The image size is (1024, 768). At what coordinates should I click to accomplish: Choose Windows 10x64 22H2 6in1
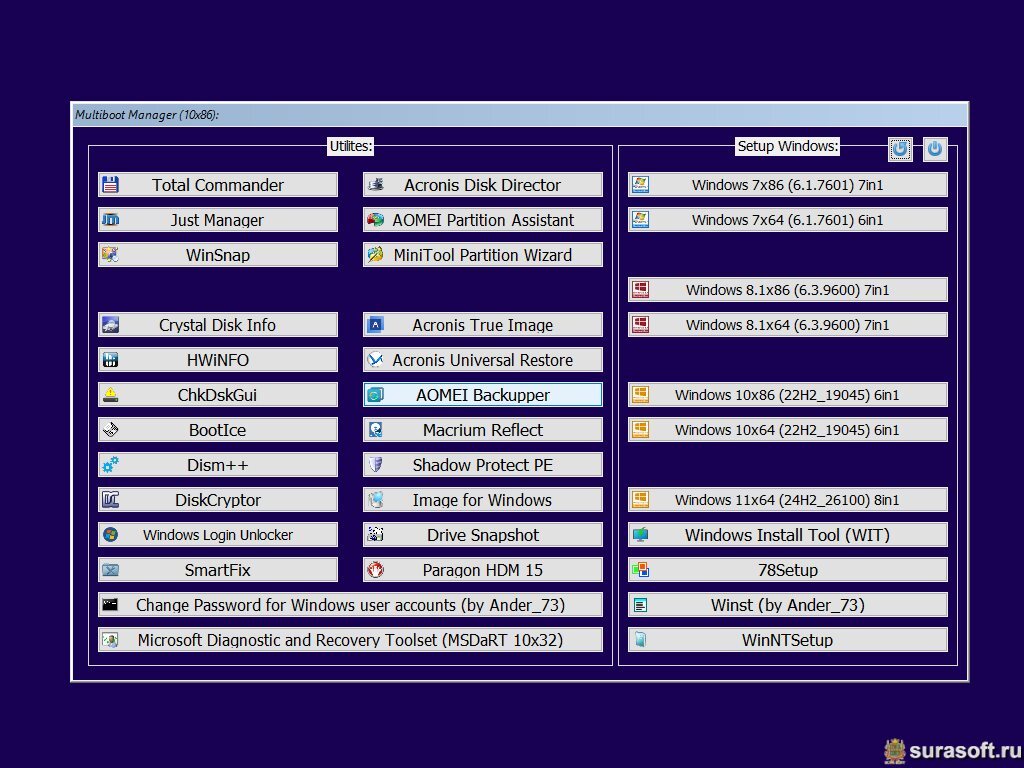click(x=788, y=430)
